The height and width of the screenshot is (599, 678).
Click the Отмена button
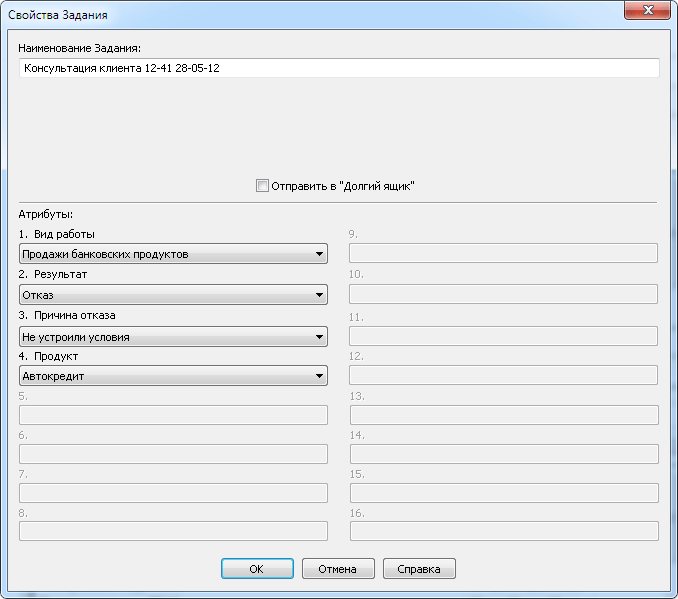tap(338, 569)
